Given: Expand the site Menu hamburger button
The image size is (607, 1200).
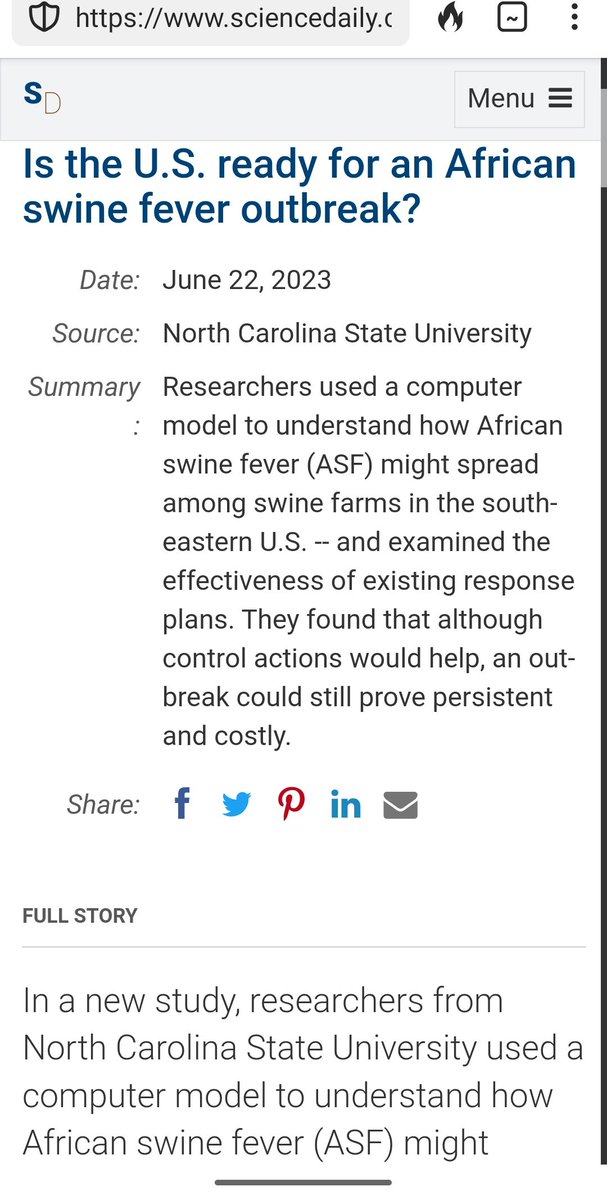Looking at the screenshot, I should pos(519,98).
